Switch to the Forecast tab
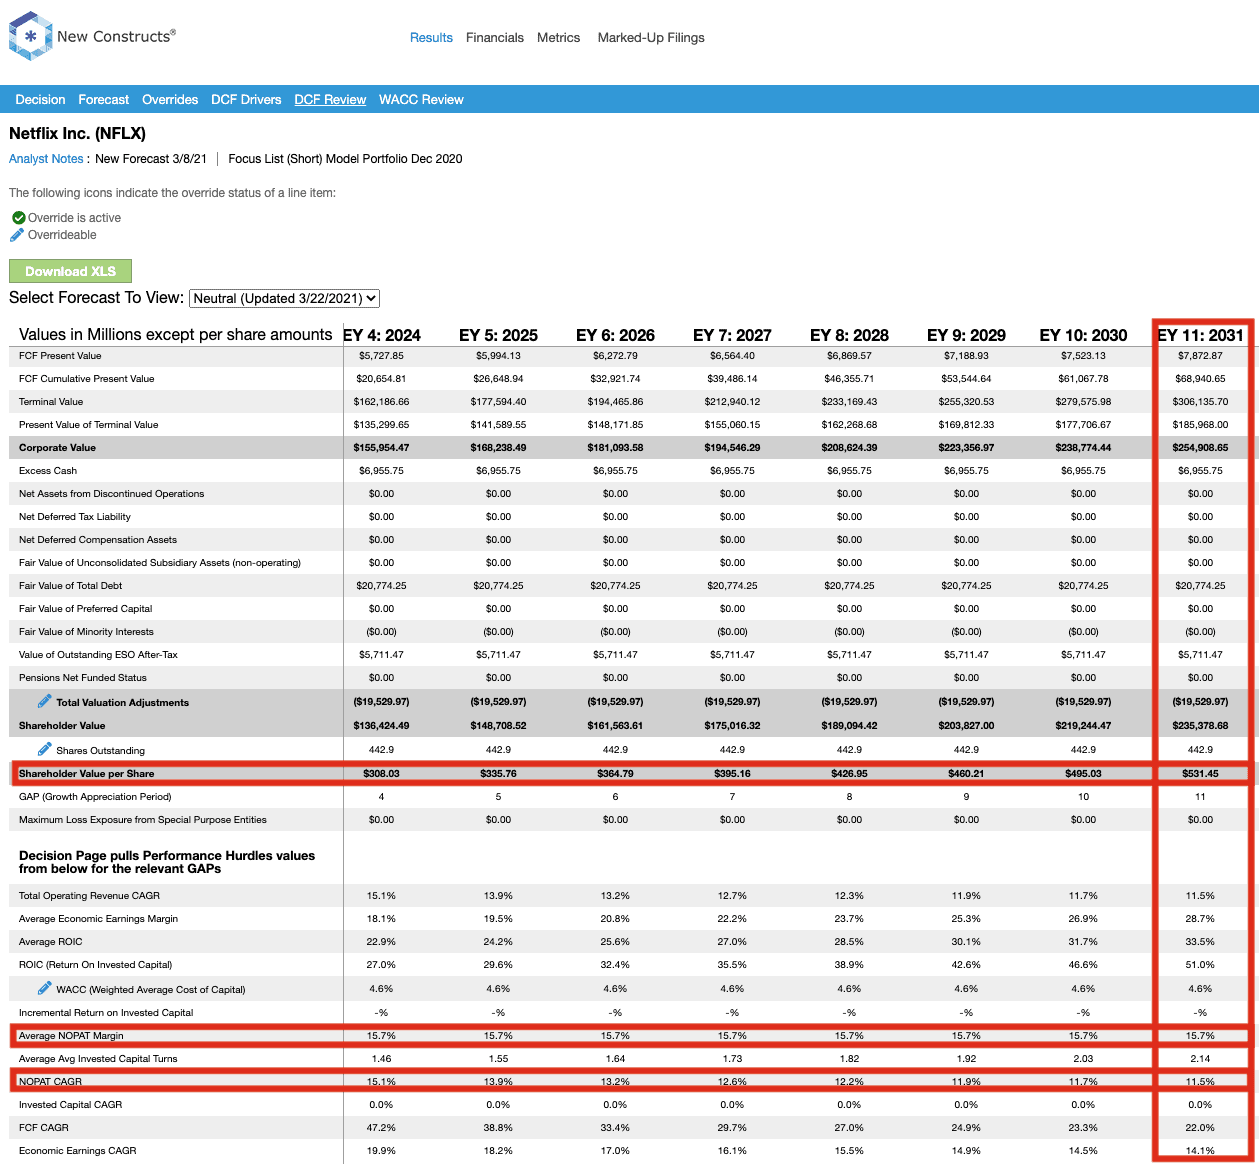This screenshot has width=1259, height=1164. pyautogui.click(x=104, y=100)
